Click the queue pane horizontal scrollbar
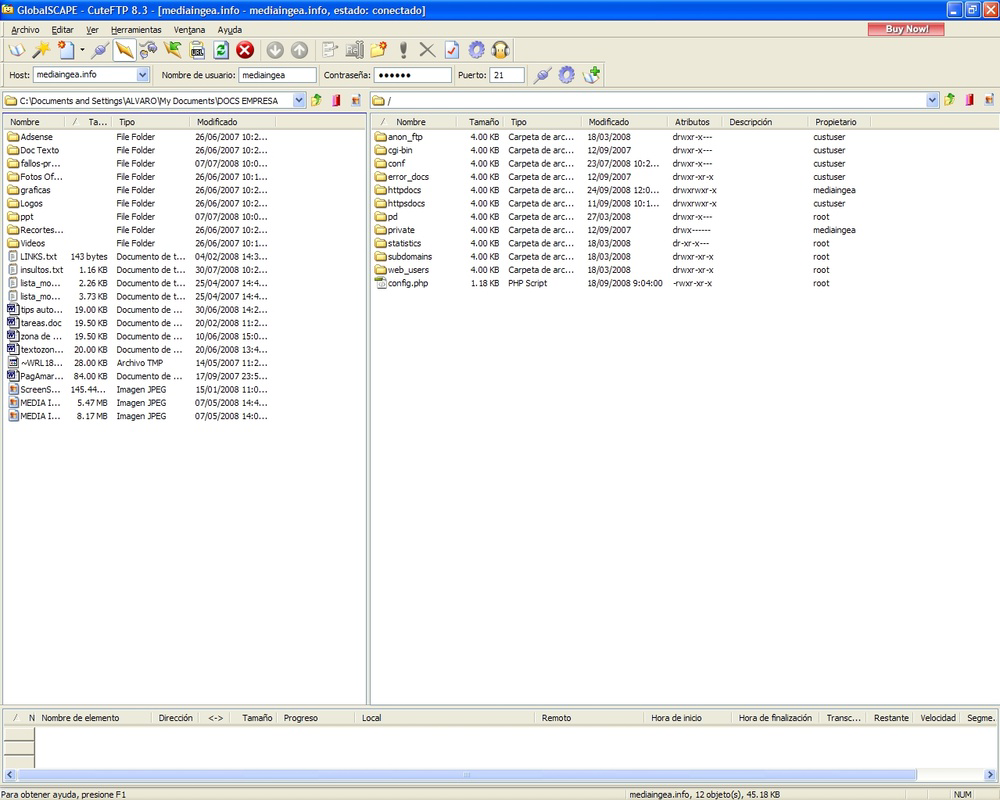This screenshot has height=800, width=1000. [467, 774]
